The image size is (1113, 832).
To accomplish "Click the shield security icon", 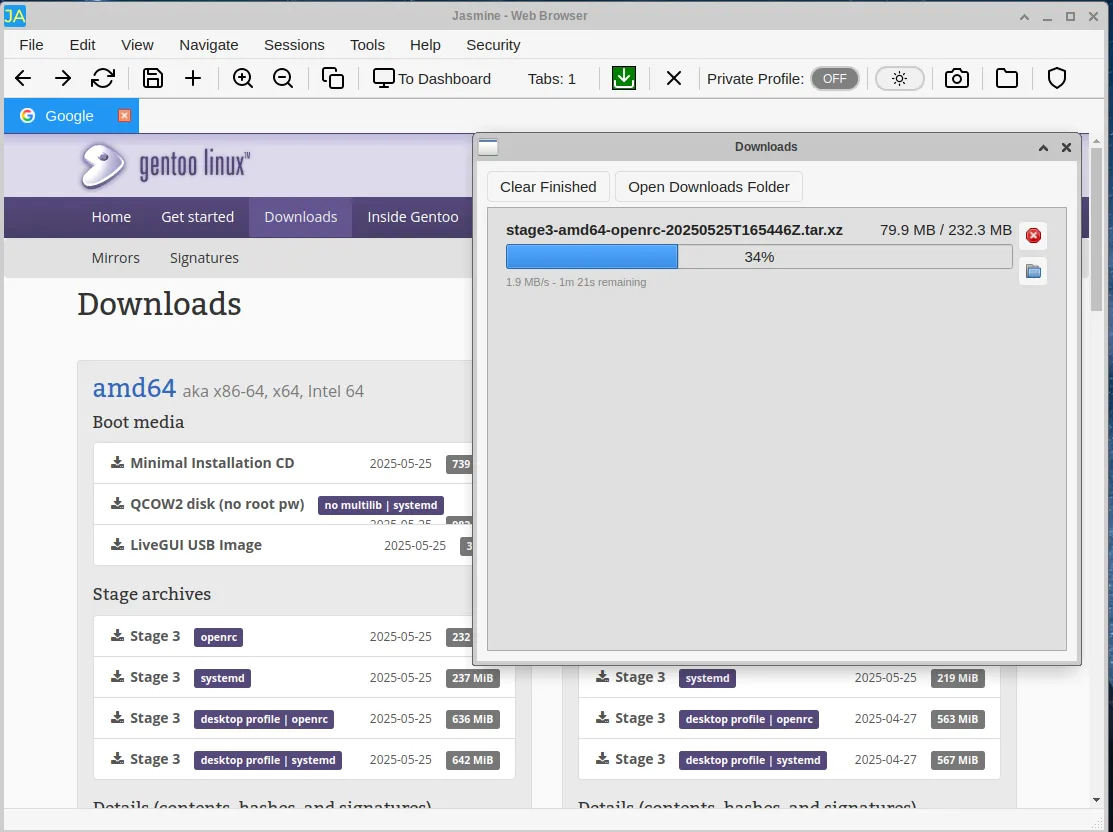I will (1057, 78).
